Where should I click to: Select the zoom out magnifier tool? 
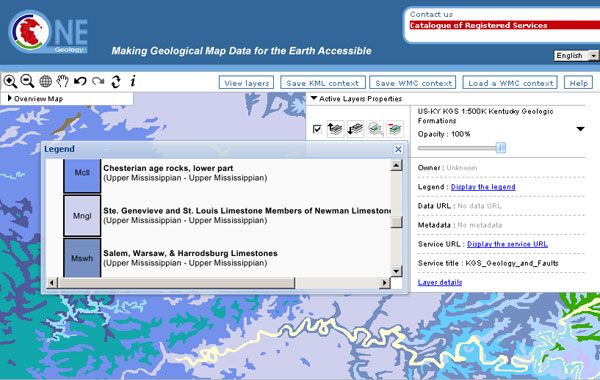pos(28,81)
